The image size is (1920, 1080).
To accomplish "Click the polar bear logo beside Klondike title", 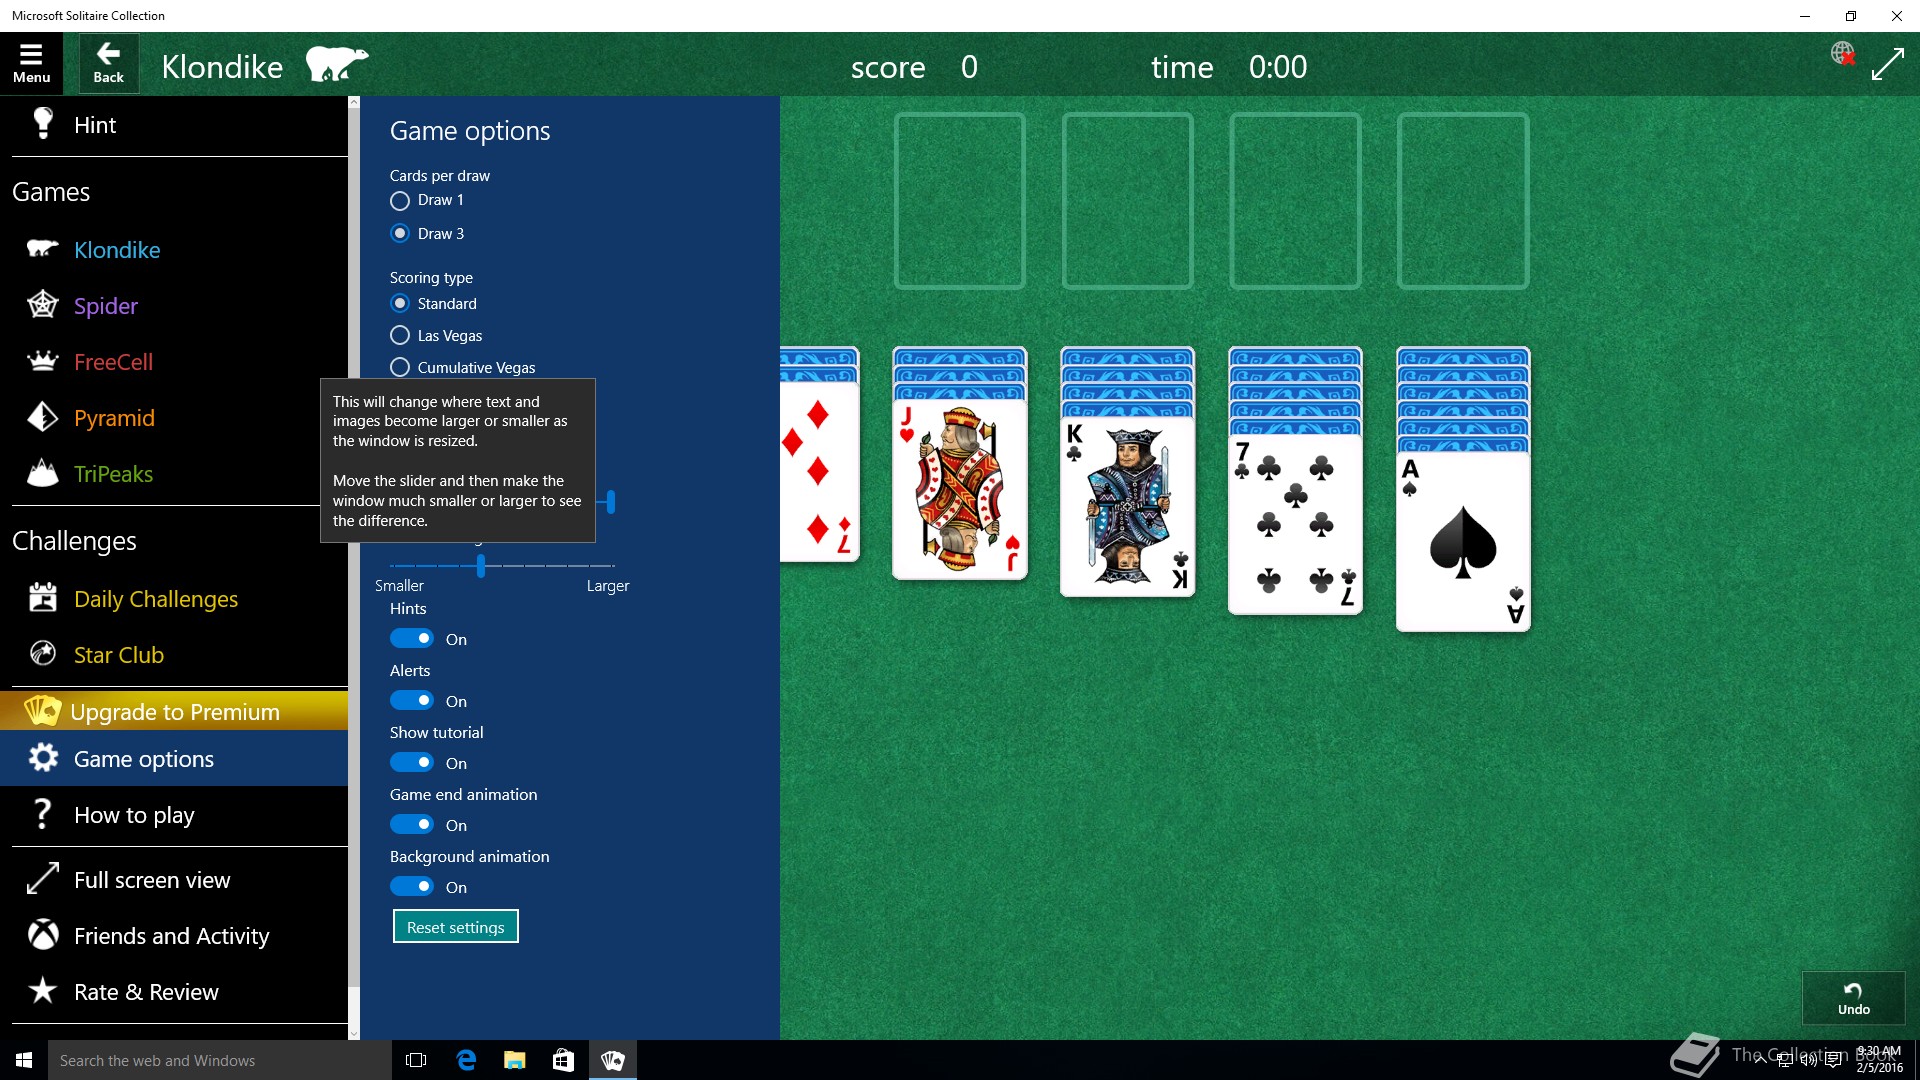I will pos(336,64).
